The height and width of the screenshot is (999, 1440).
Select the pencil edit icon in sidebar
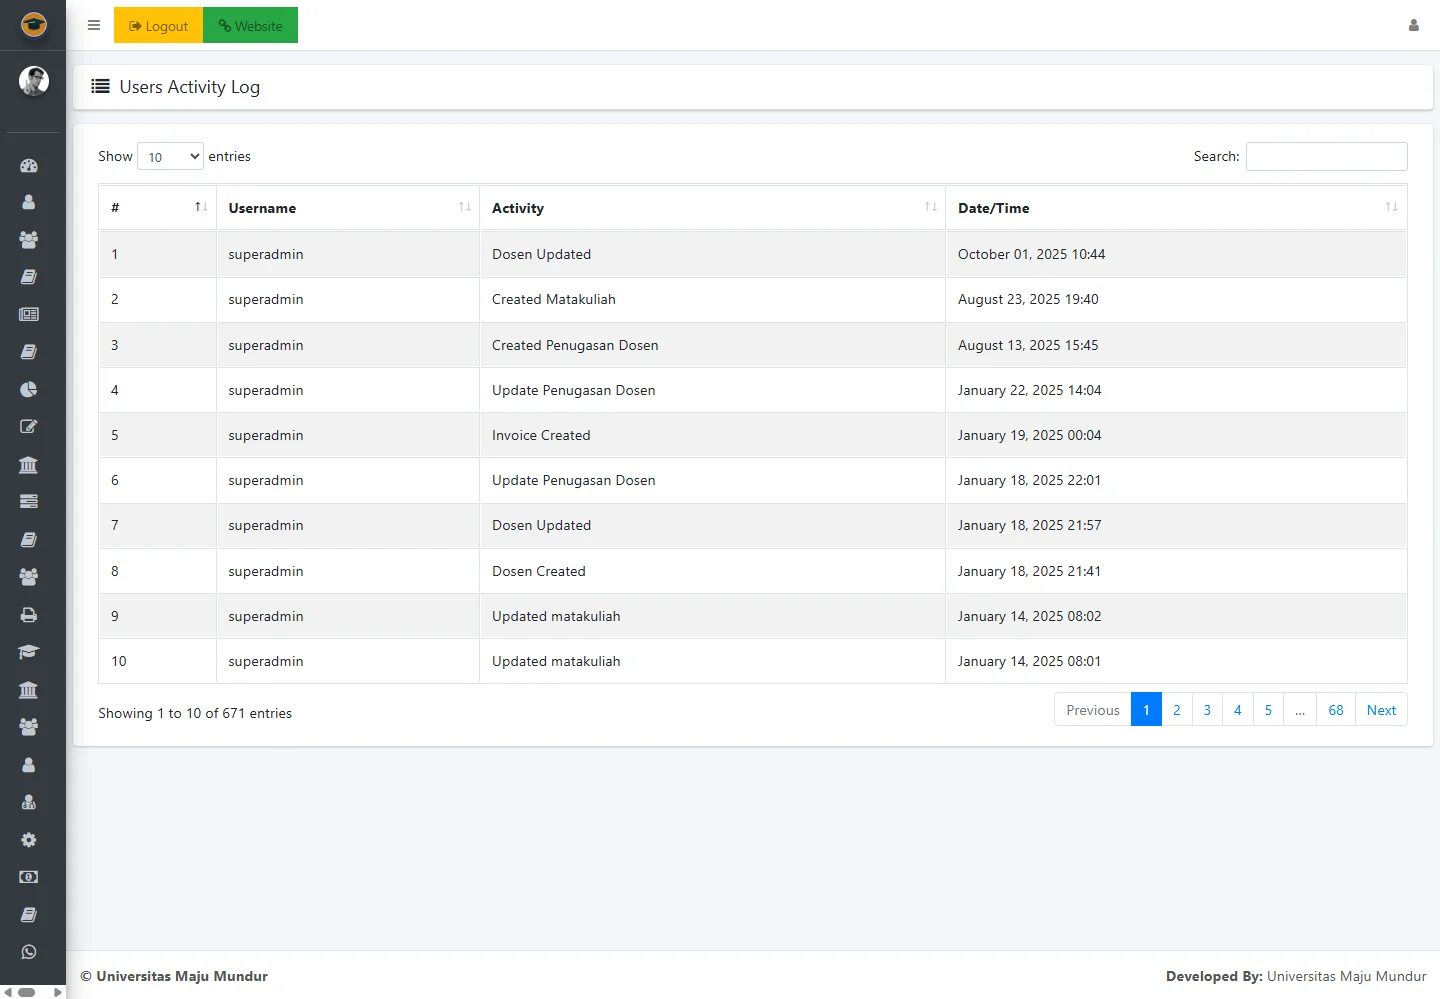coord(29,427)
